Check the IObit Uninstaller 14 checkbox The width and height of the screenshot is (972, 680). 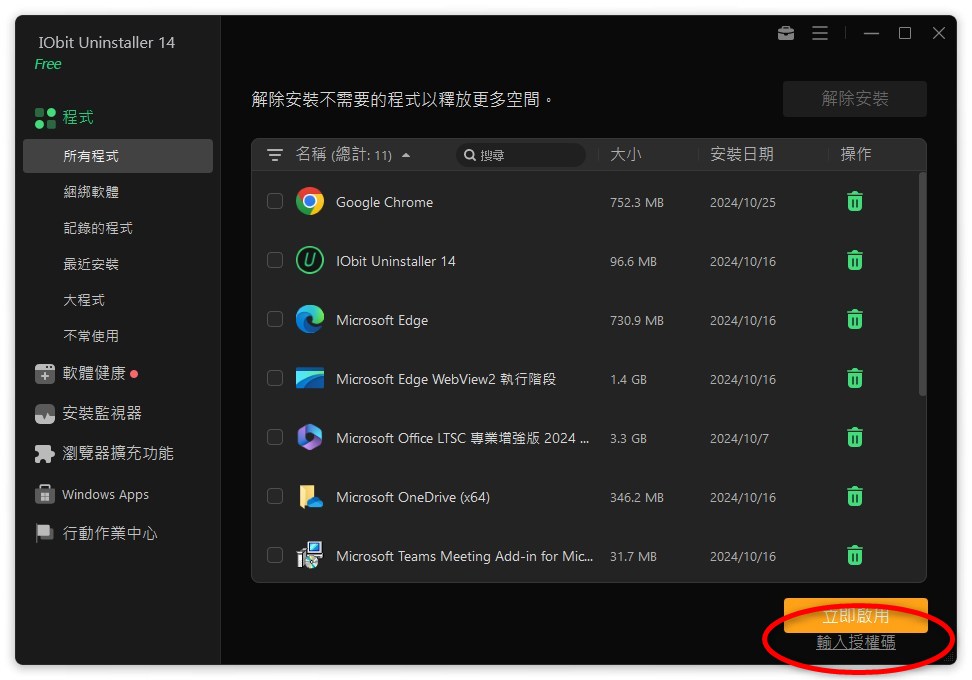point(275,260)
